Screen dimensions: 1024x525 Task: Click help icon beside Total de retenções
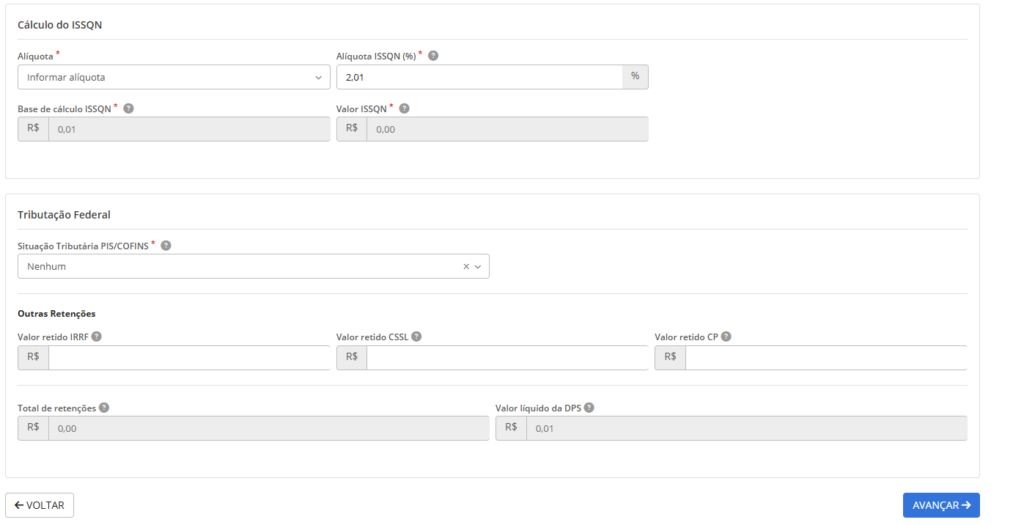tap(104, 408)
